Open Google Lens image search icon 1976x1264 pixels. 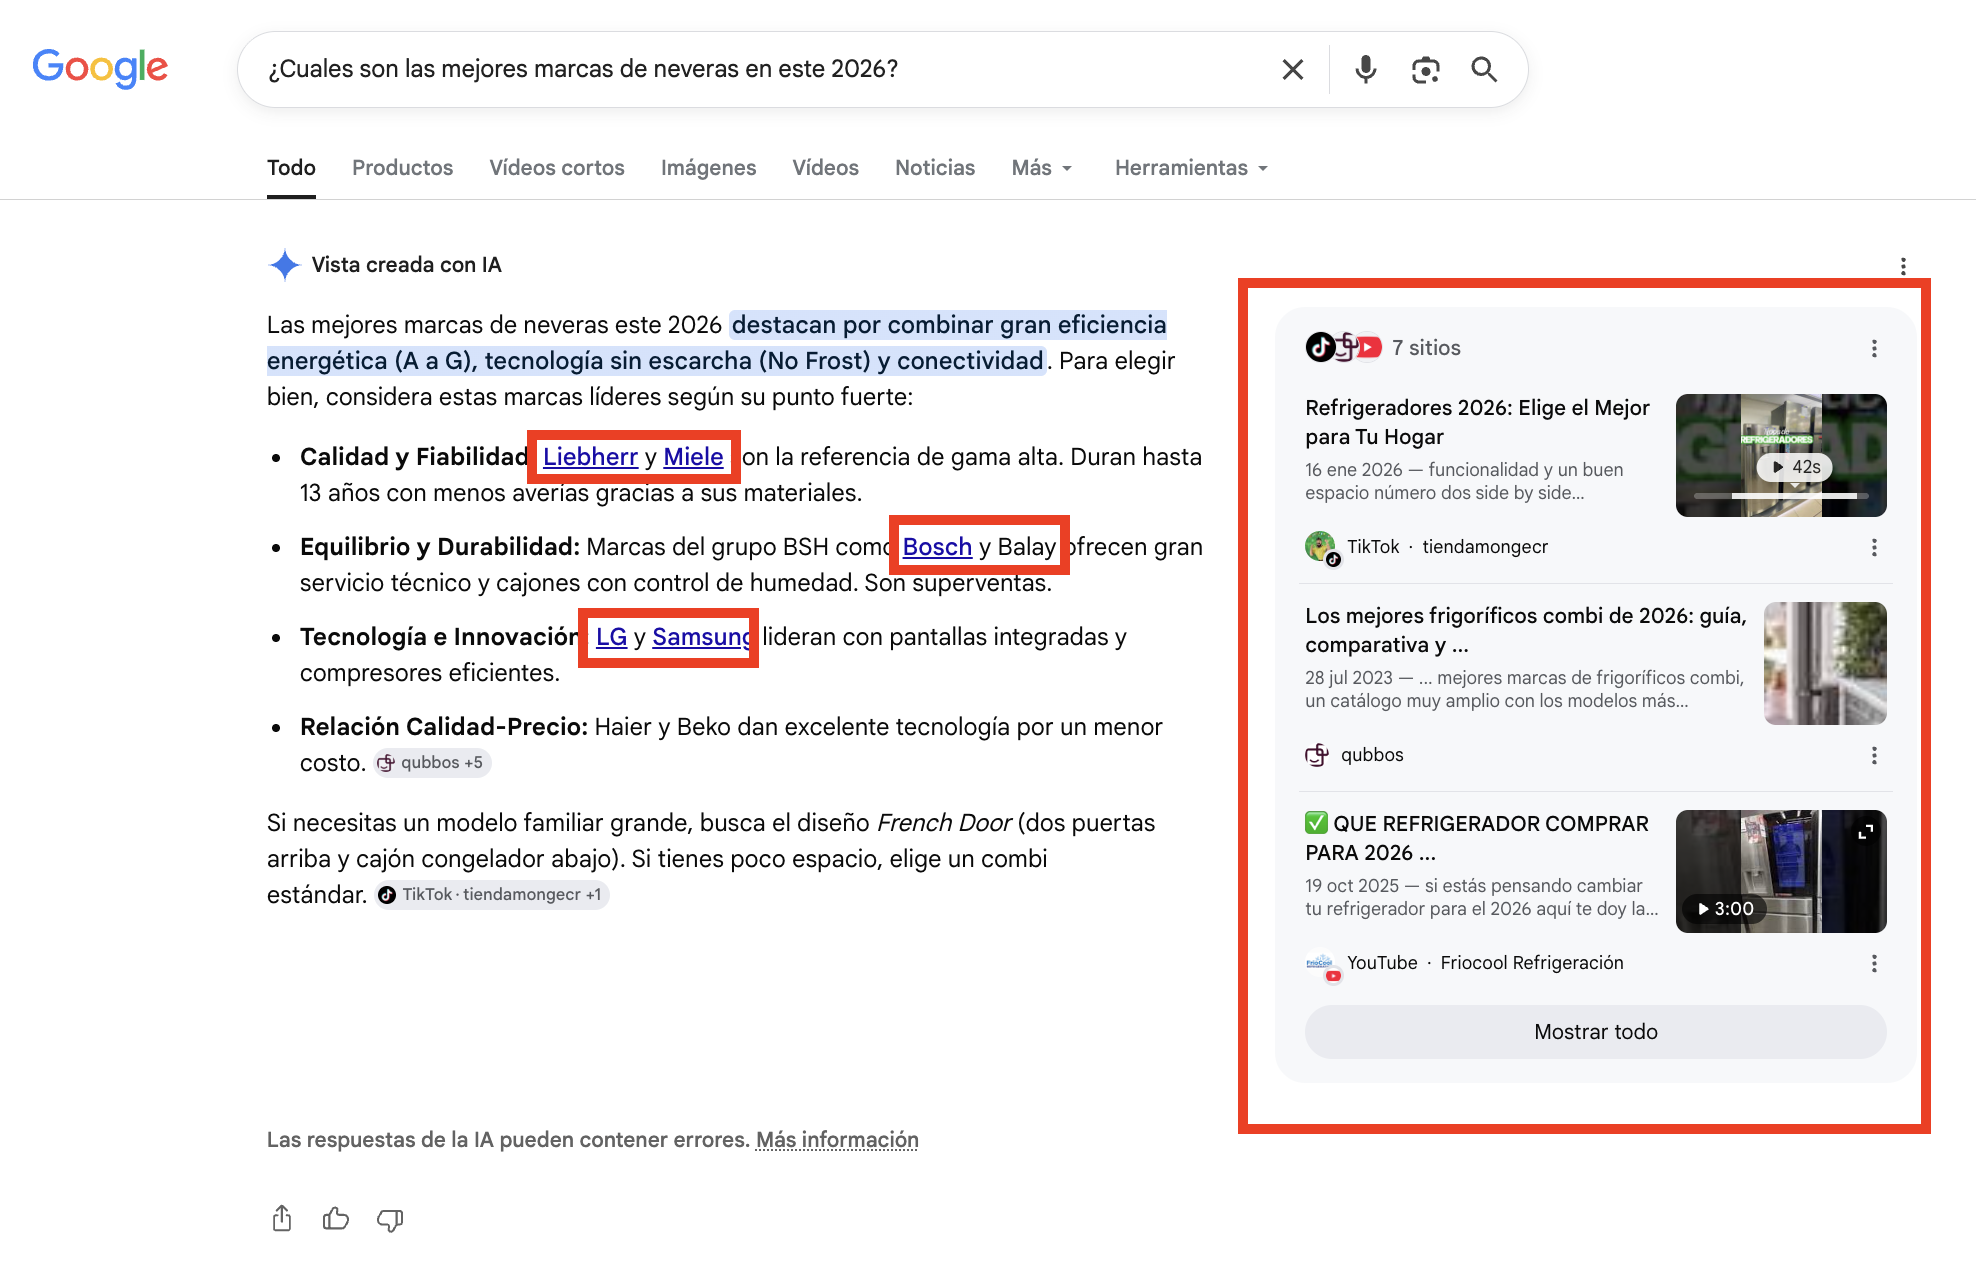(x=1425, y=69)
